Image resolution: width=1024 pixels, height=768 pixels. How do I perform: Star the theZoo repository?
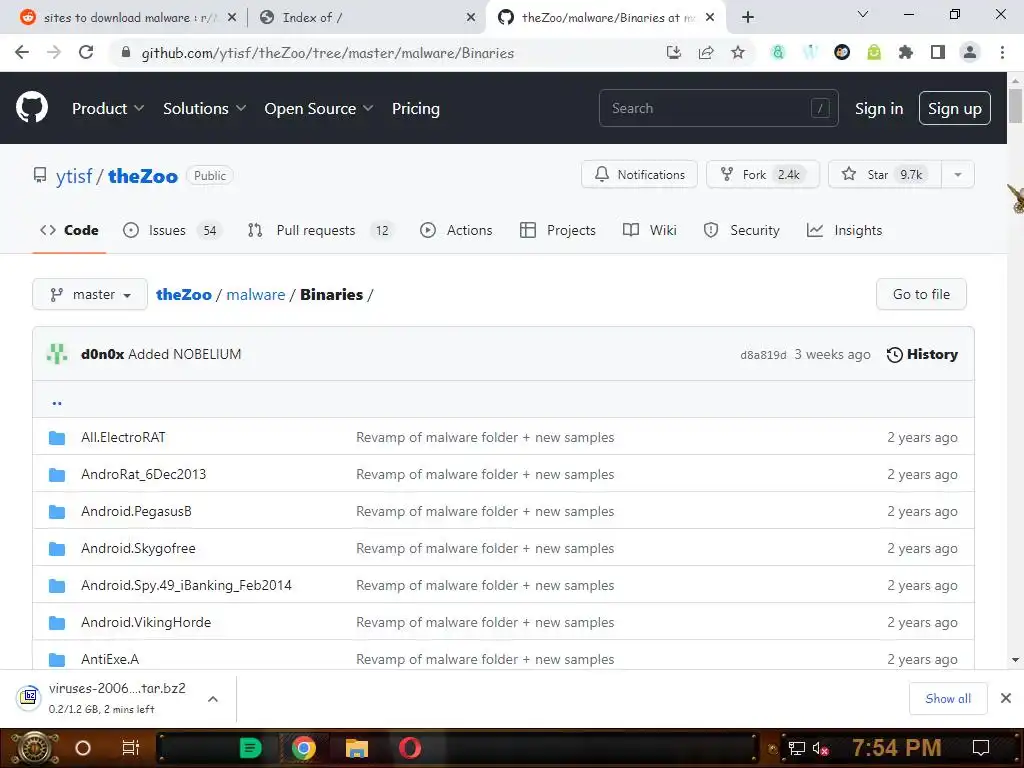click(884, 174)
